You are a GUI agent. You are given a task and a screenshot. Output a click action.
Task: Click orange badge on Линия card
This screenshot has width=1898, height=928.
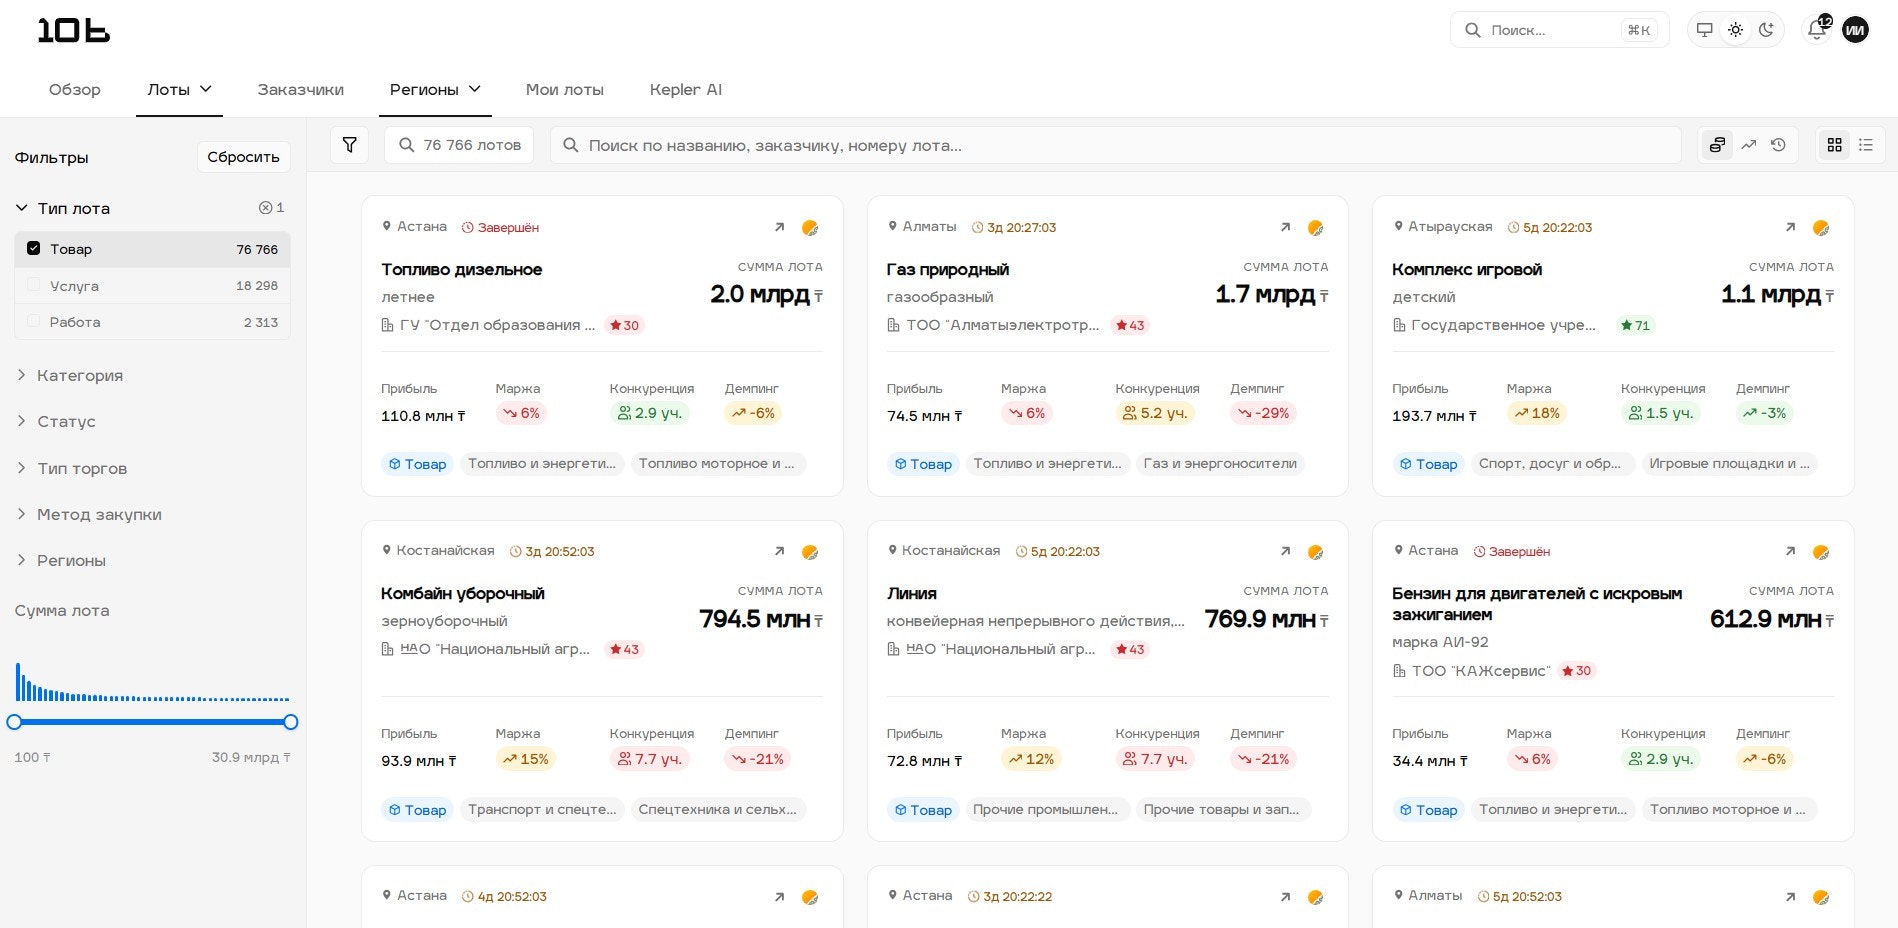click(1316, 552)
